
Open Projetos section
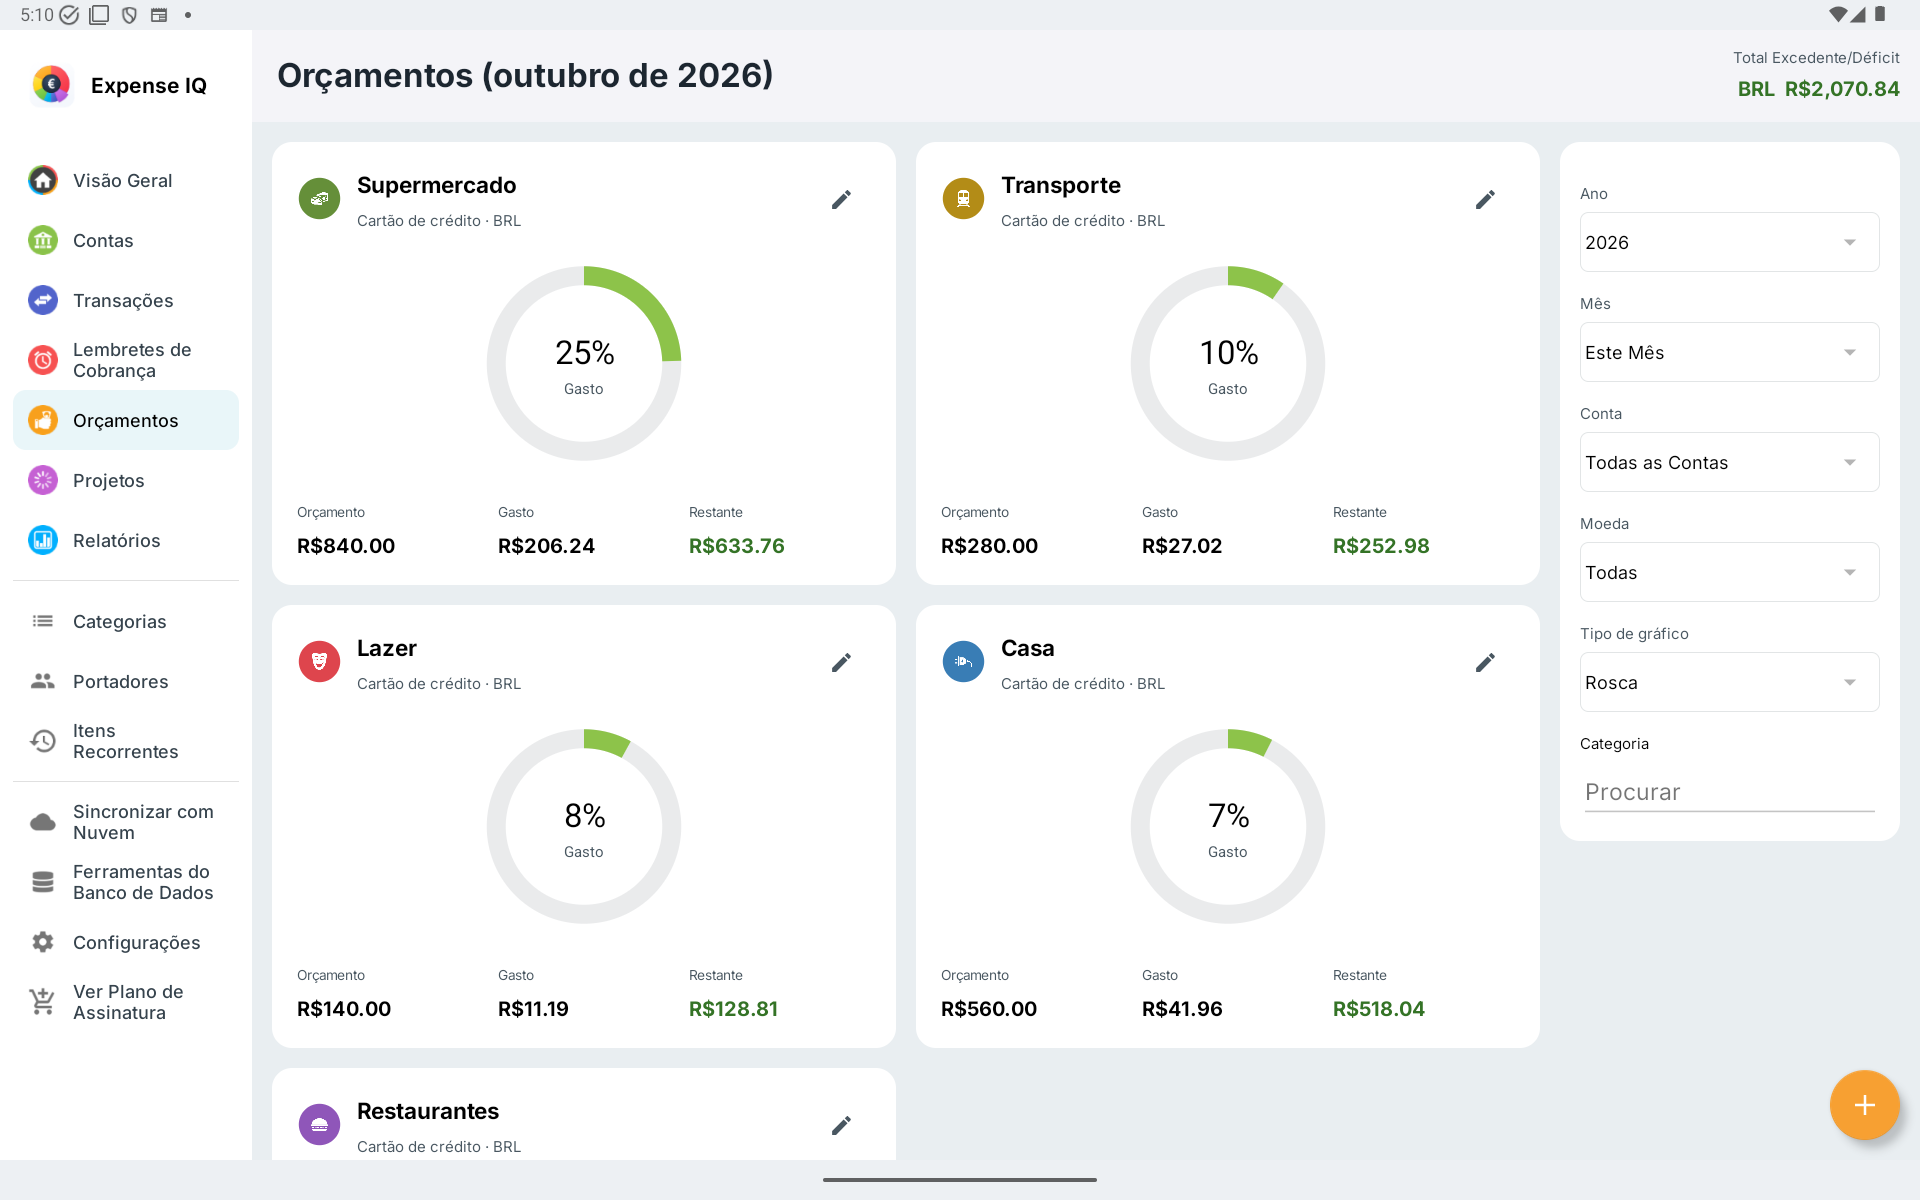126,480
